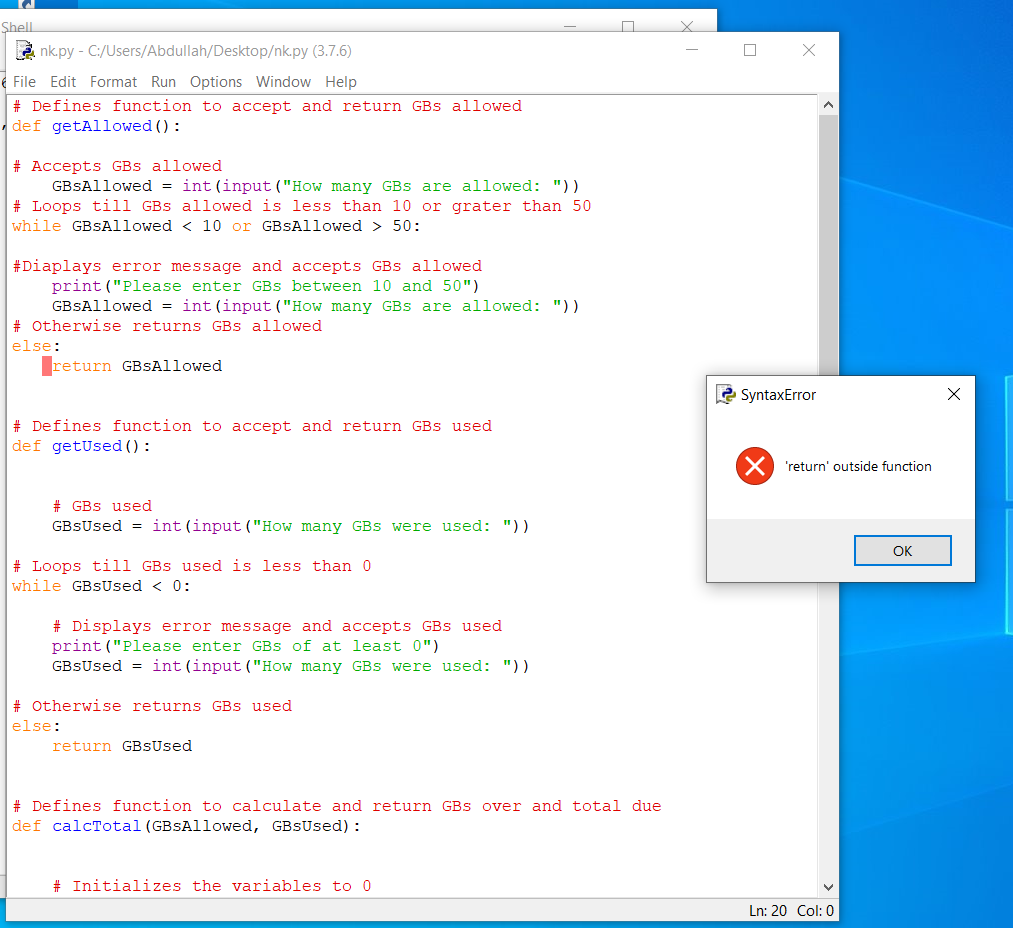
Task: Open the Format menu
Action: [x=113, y=82]
